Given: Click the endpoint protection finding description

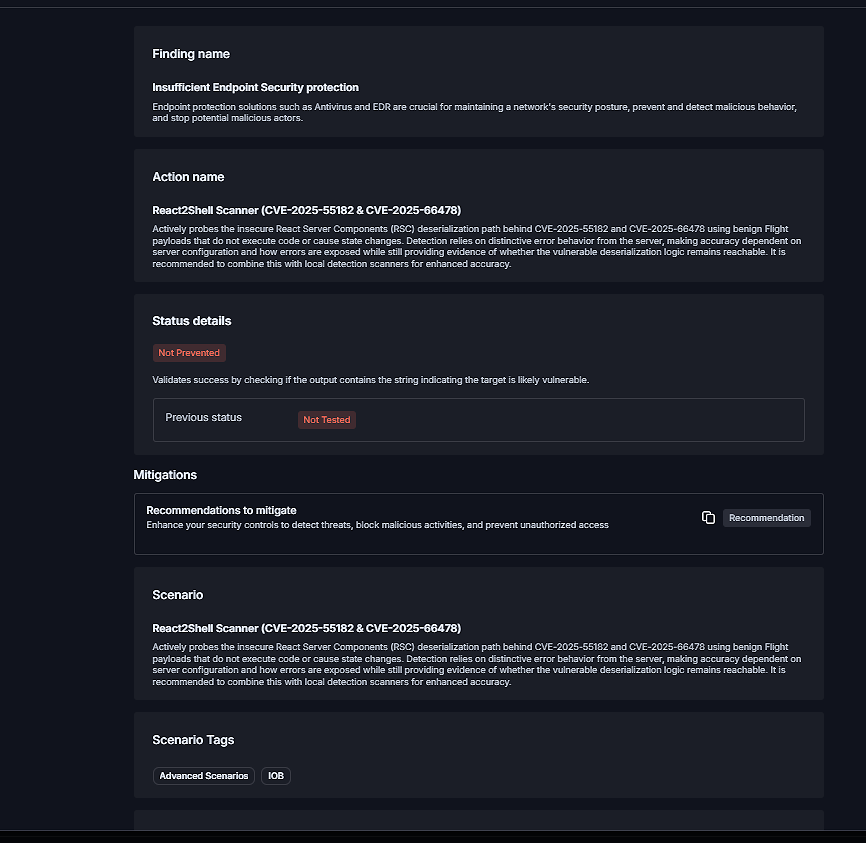Looking at the screenshot, I should 474,112.
